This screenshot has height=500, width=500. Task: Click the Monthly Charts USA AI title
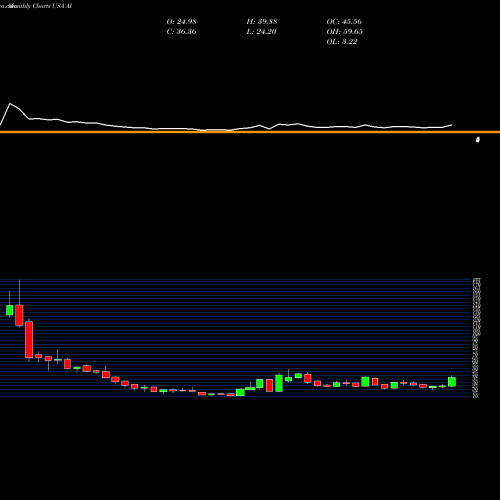click(x=40, y=6)
